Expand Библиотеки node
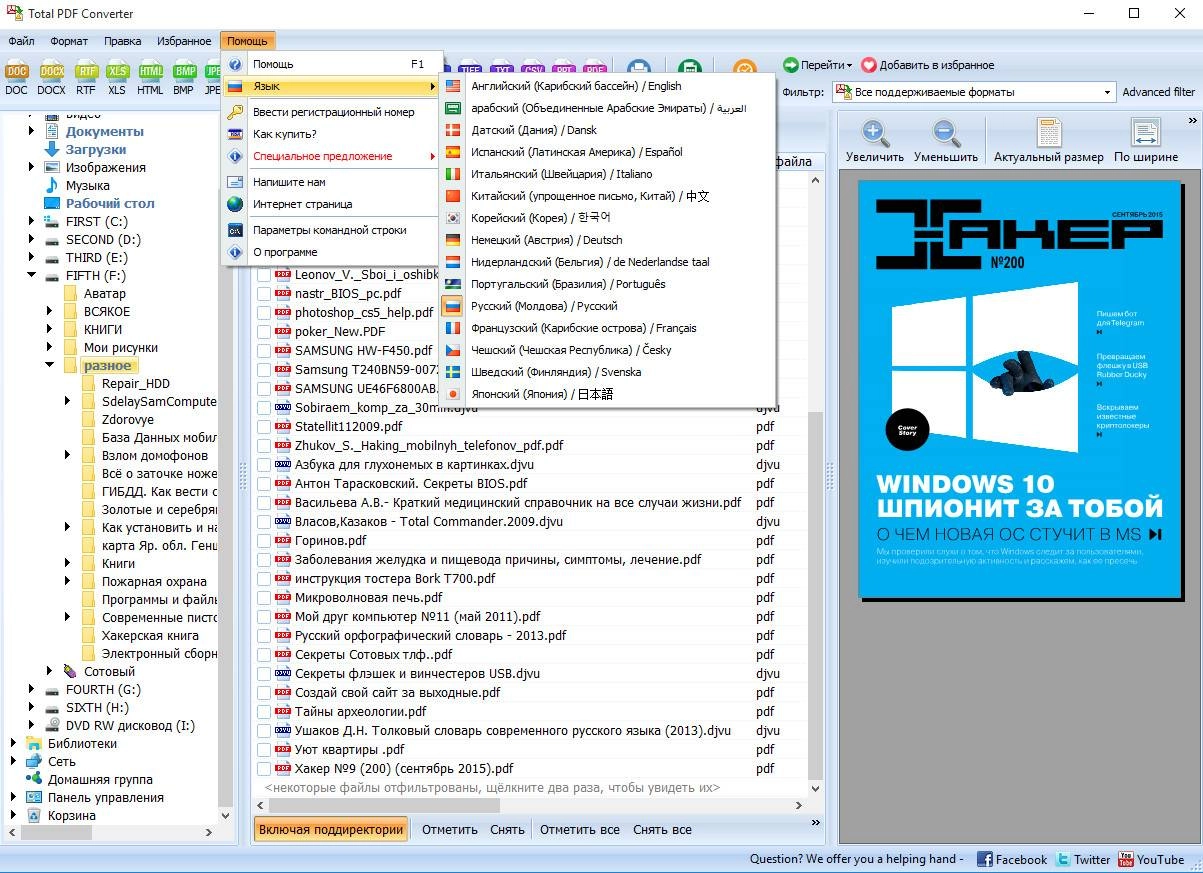Viewport: 1203px width, 873px height. 13,743
